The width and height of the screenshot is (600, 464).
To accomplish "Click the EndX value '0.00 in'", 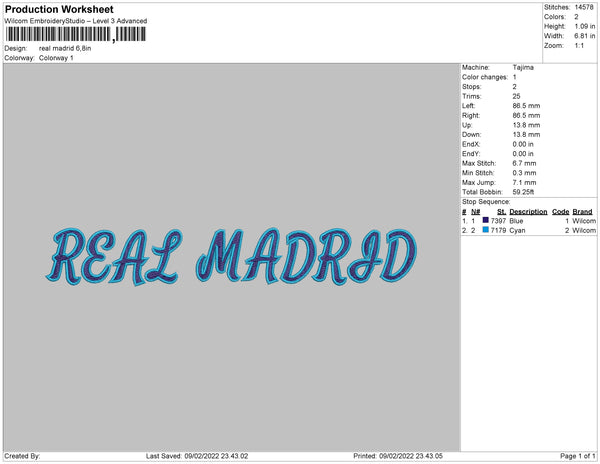I will point(523,144).
